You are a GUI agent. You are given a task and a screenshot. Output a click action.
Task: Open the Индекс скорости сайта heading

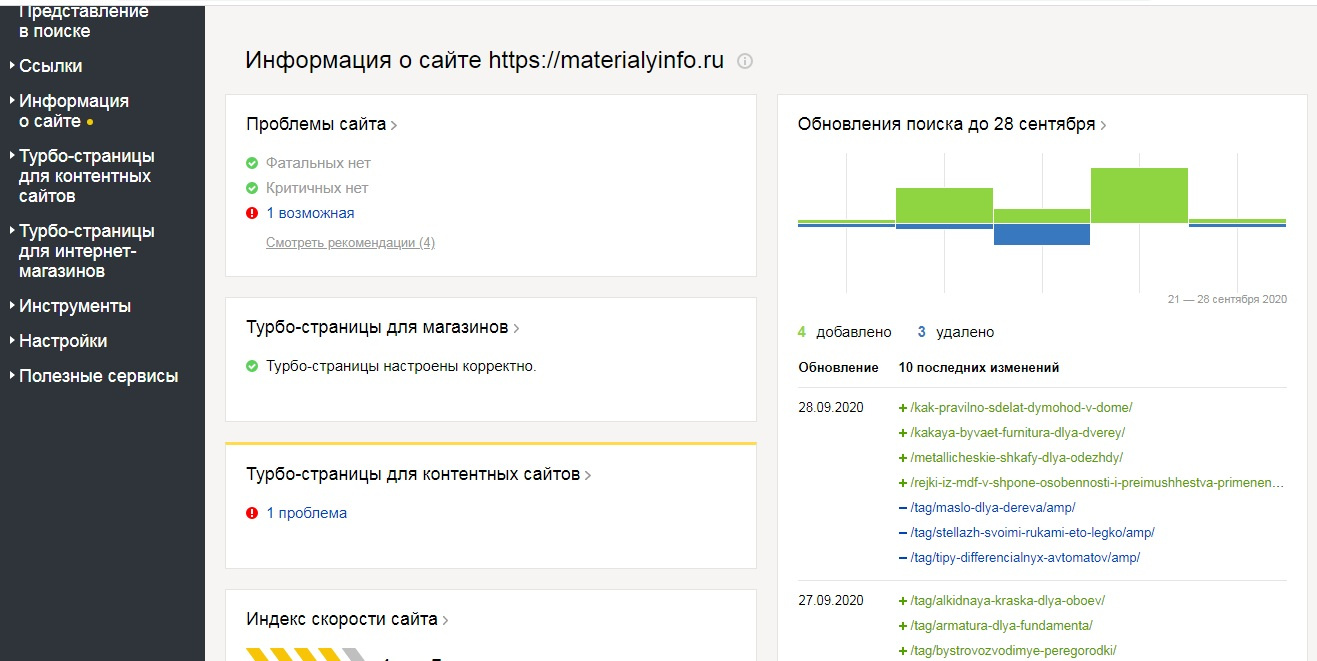(342, 619)
